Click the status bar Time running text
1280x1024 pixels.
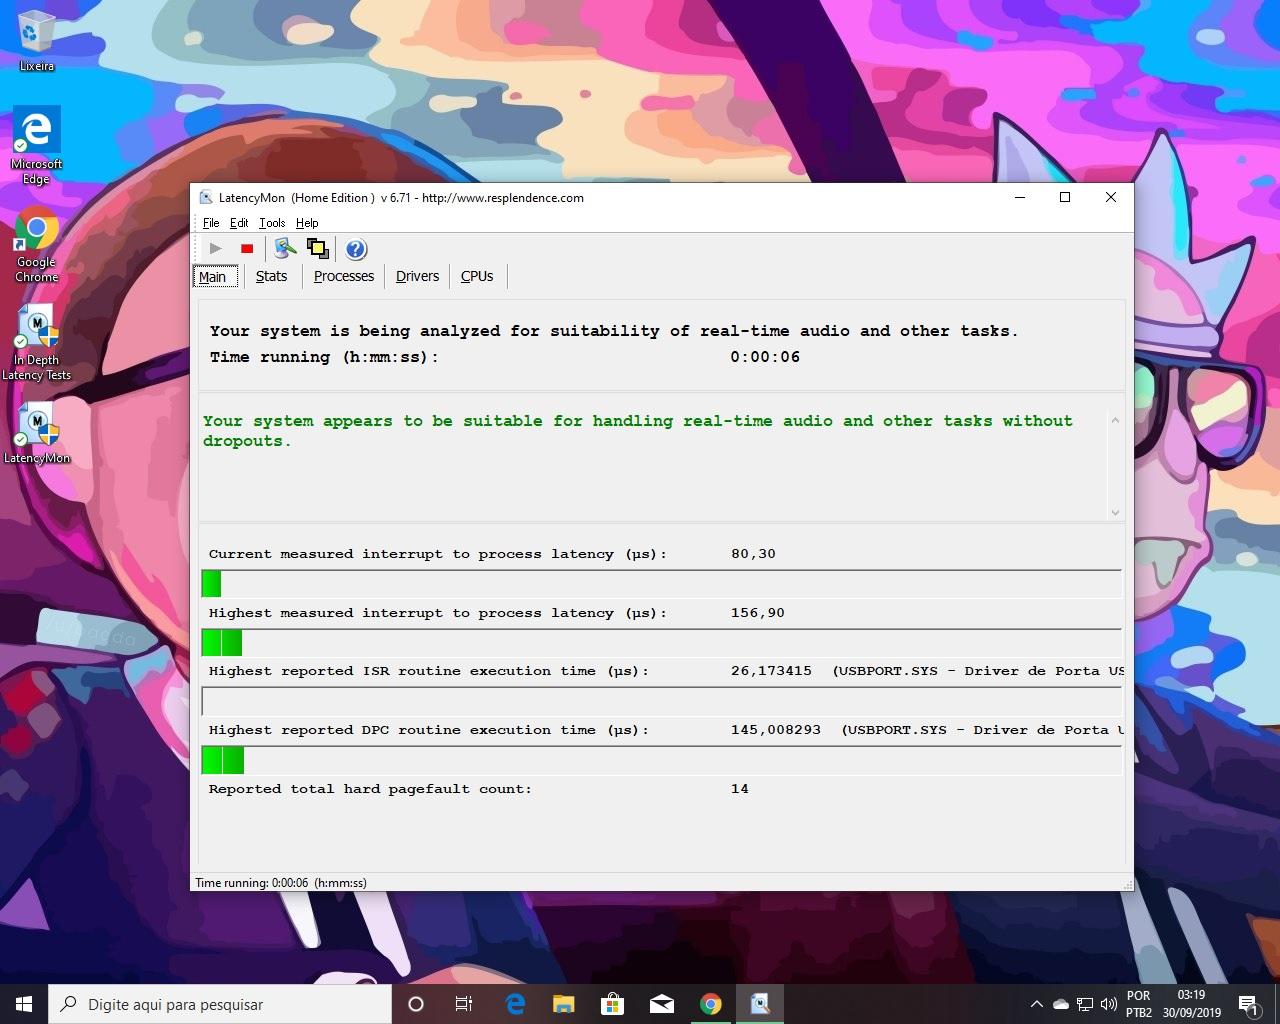click(x=281, y=883)
